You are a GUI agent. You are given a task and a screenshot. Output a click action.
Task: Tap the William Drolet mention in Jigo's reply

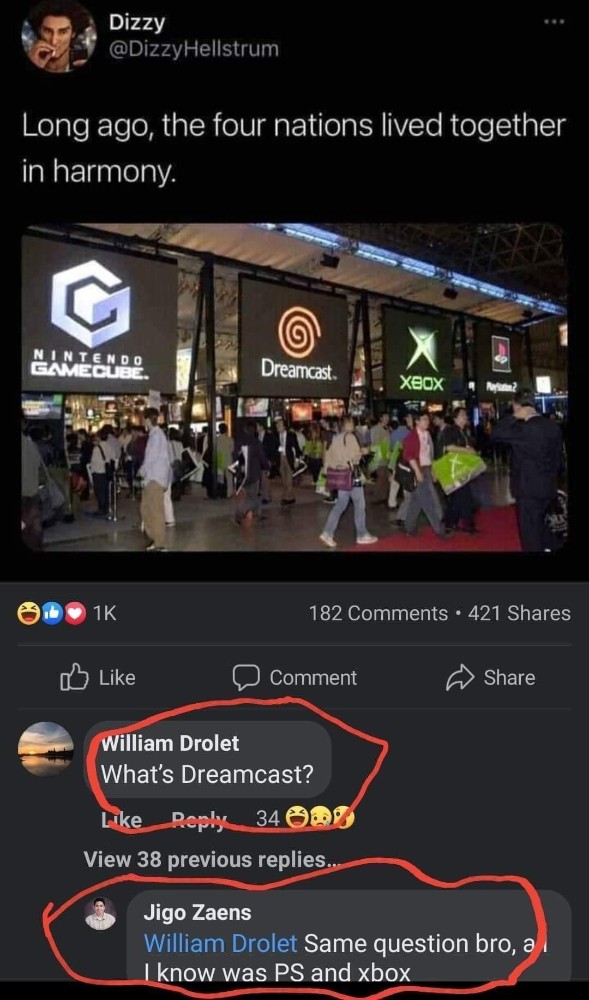pos(221,943)
